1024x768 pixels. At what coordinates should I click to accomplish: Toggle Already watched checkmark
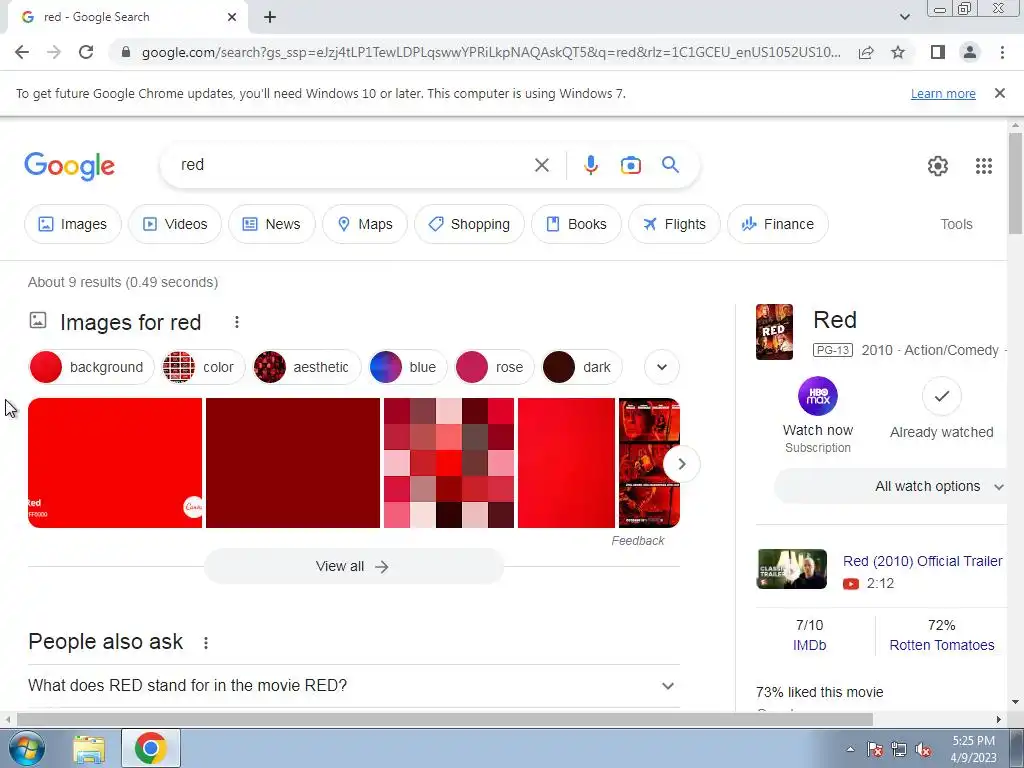click(941, 396)
